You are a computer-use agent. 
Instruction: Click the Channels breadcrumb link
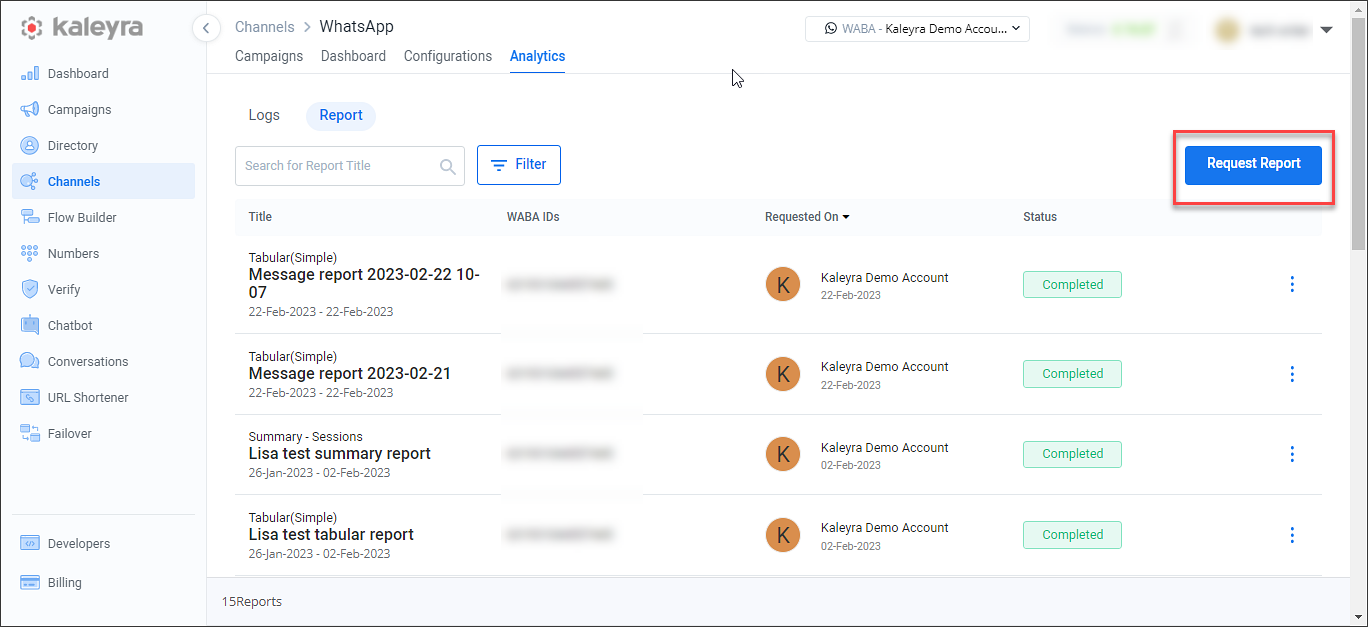(x=265, y=27)
